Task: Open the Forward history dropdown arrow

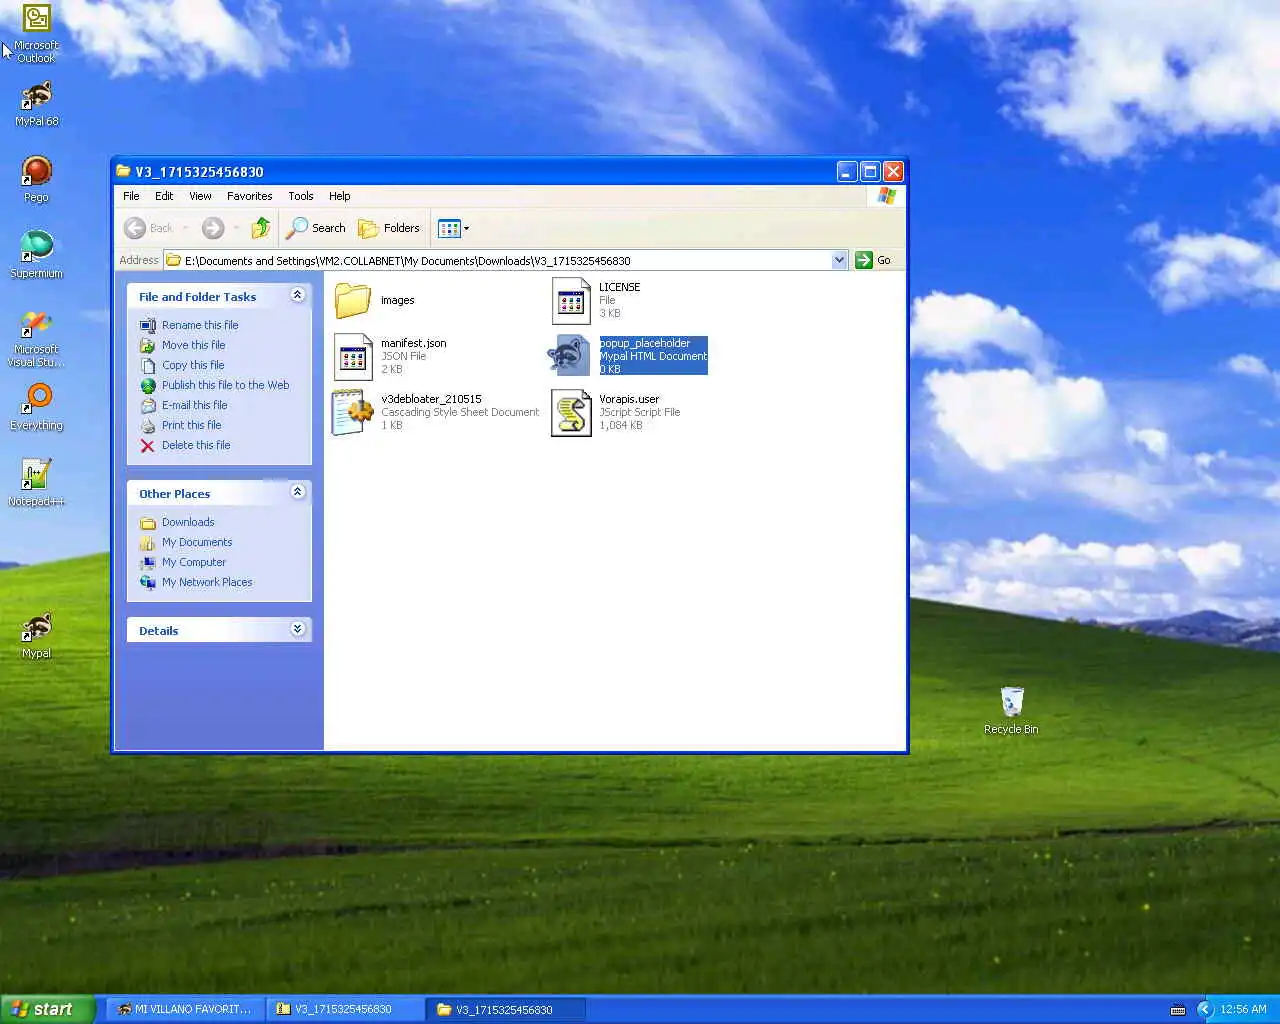Action: click(x=236, y=228)
